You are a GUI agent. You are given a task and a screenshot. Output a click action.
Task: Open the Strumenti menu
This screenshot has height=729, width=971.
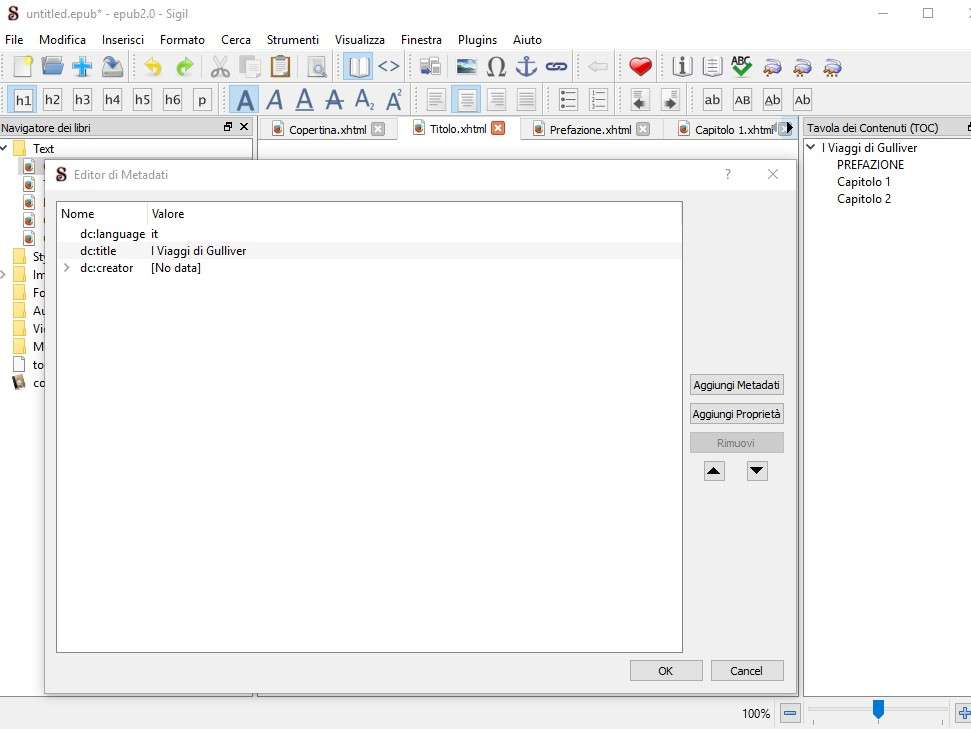tap(292, 40)
